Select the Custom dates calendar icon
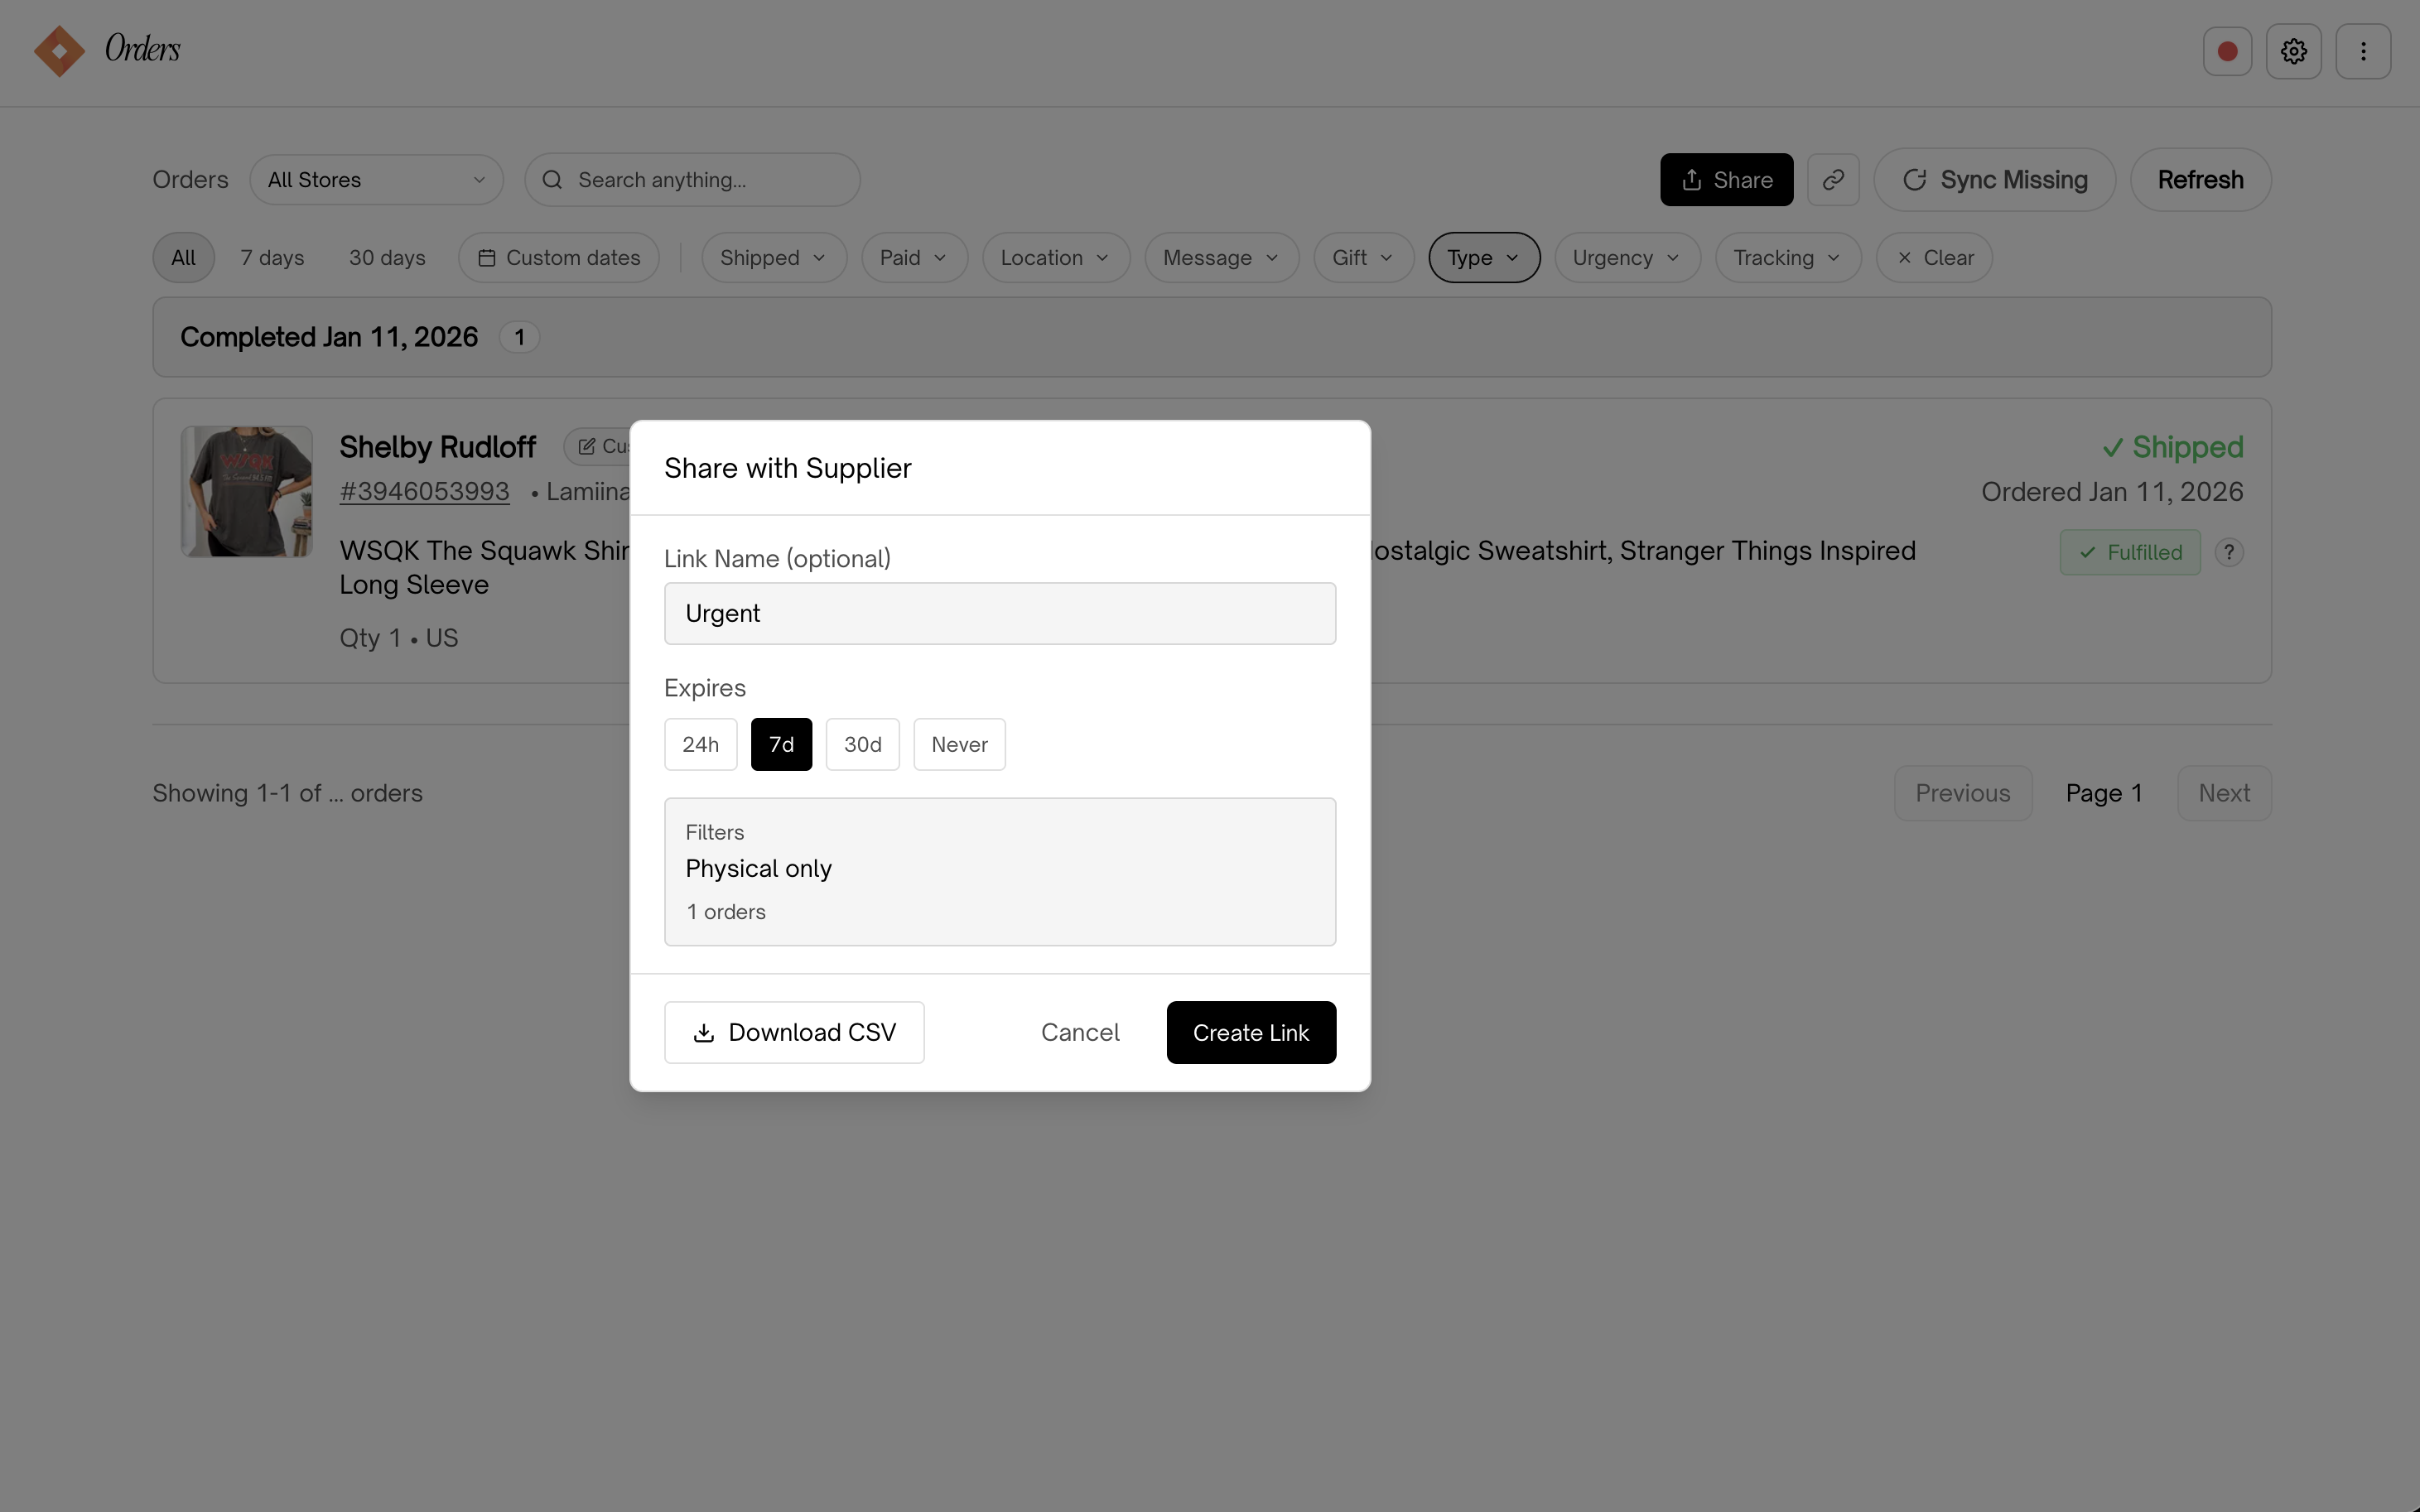This screenshot has width=2420, height=1512. pos(487,257)
